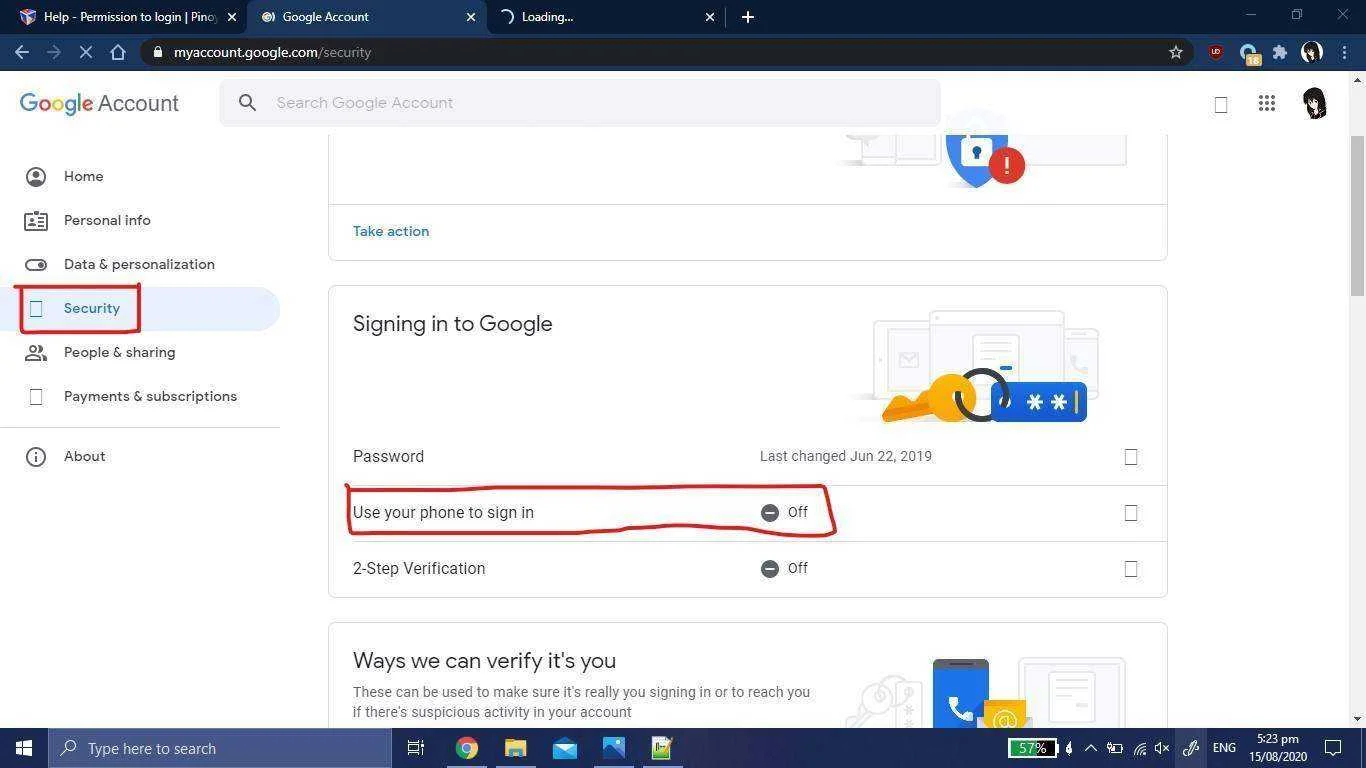Viewport: 1366px width, 768px height.
Task: Stop the page from loading
Action: point(86,52)
